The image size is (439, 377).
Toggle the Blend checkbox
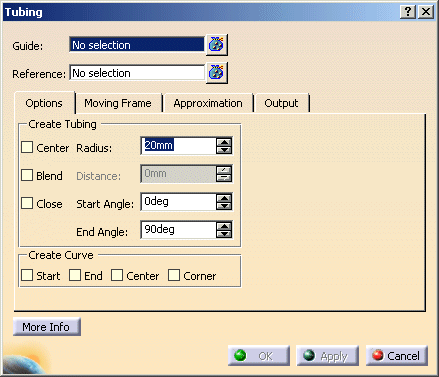(x=27, y=175)
